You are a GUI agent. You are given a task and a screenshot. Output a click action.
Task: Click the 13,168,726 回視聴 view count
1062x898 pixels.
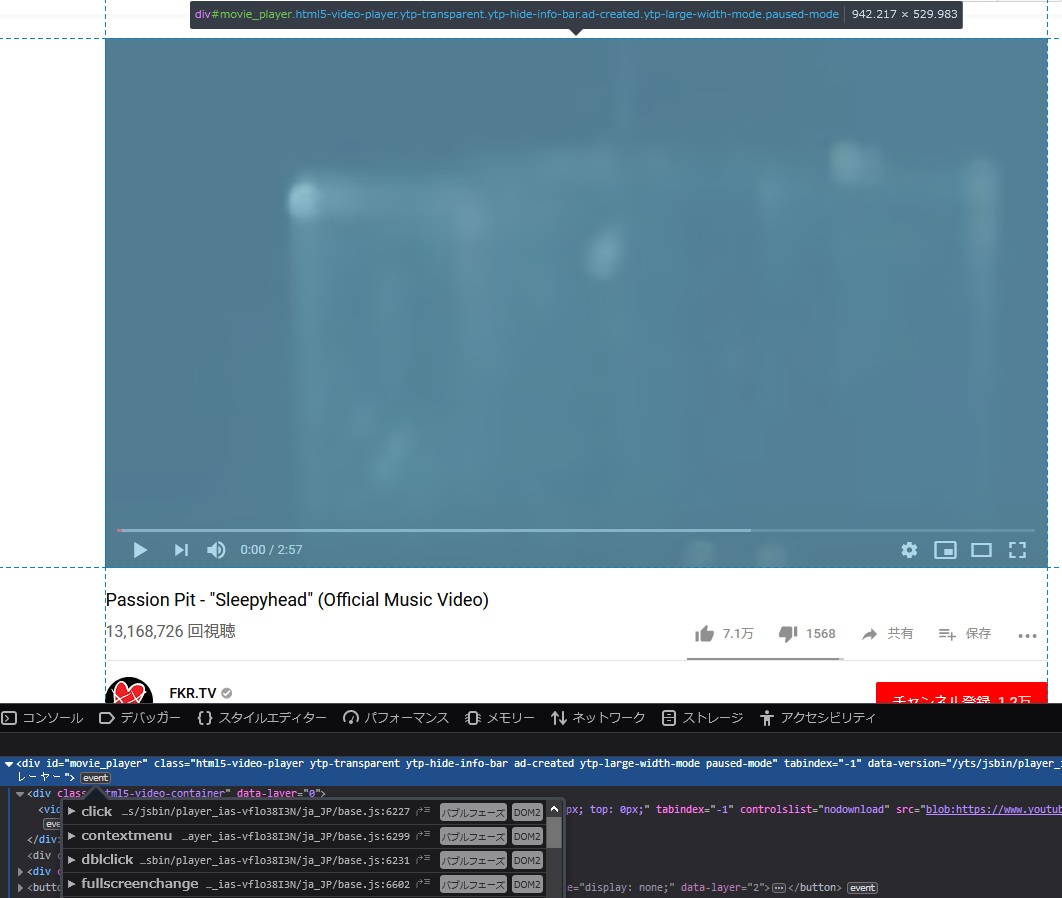click(x=171, y=631)
